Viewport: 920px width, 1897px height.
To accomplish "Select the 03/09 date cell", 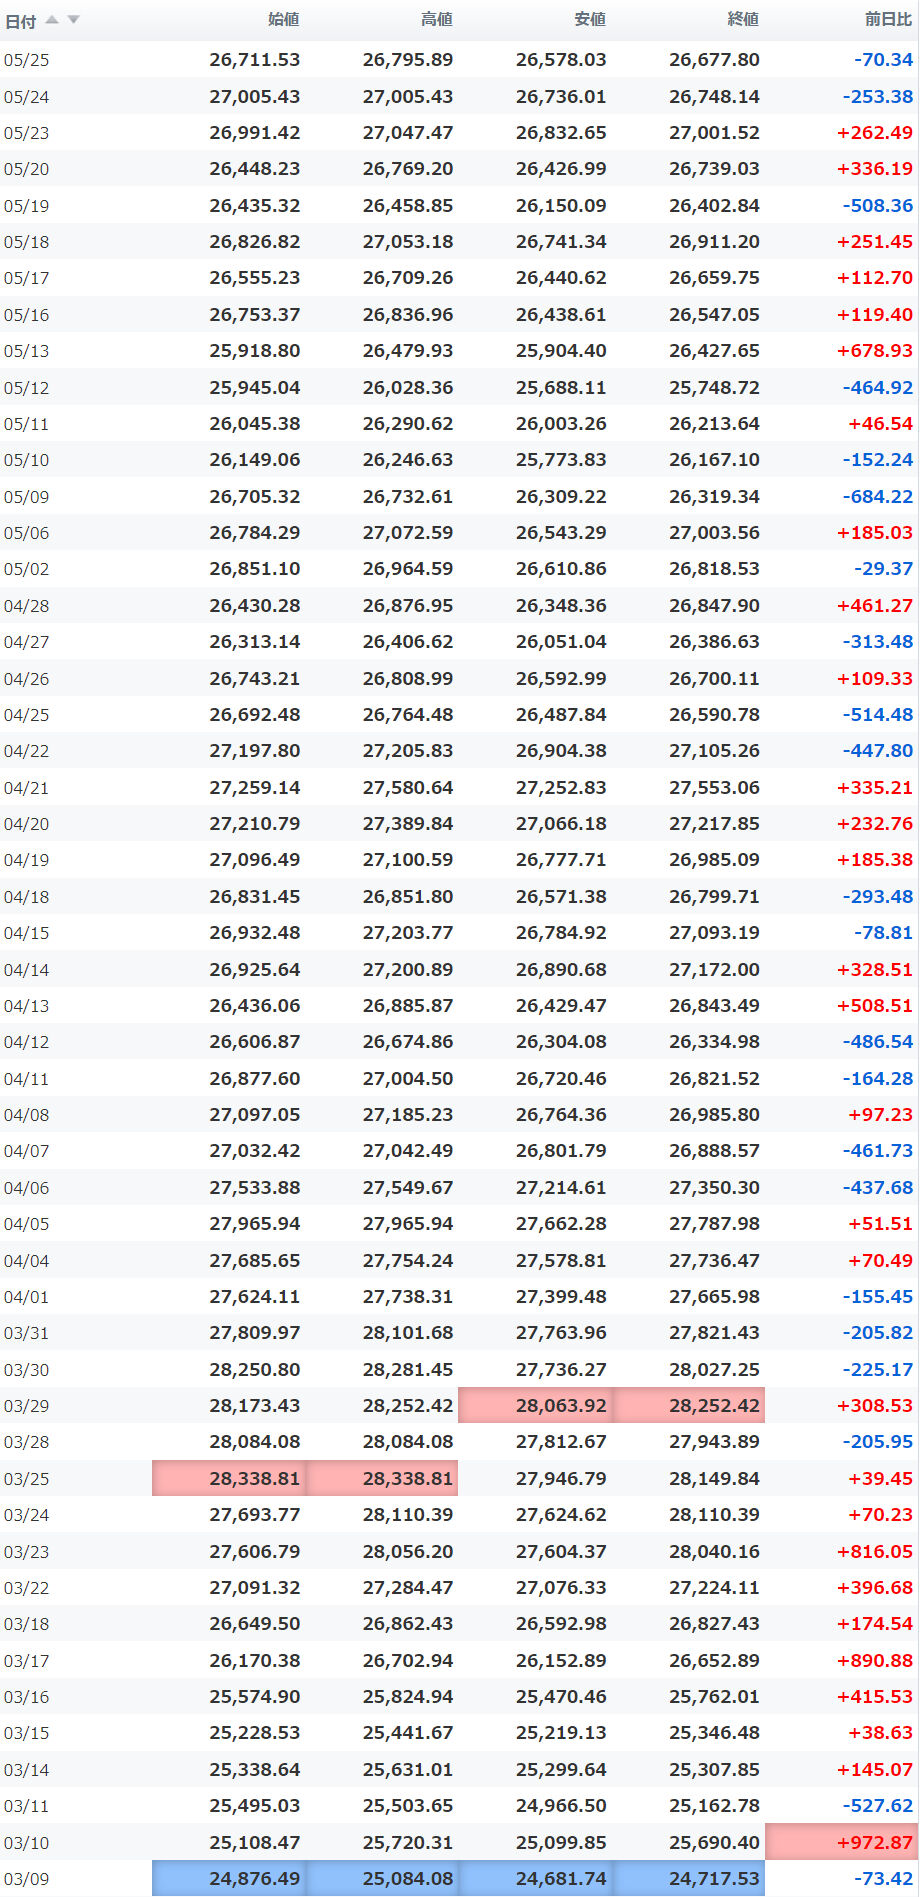I will [x=26, y=1879].
